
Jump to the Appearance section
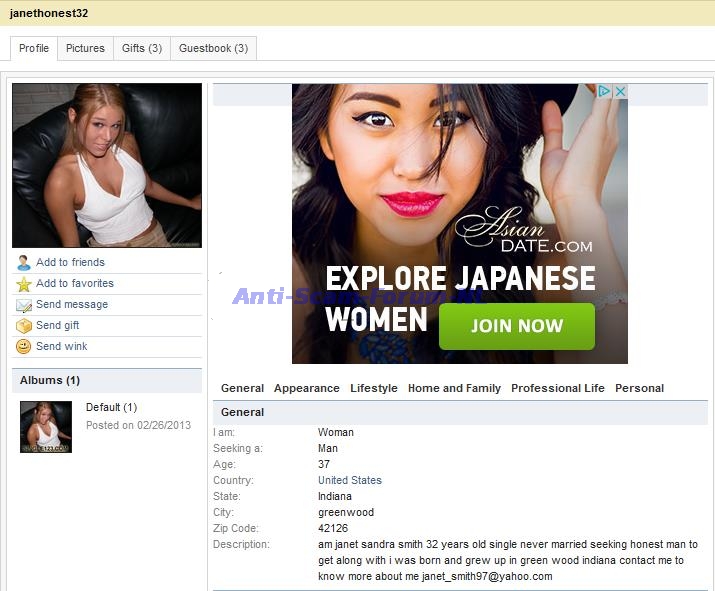pyautogui.click(x=307, y=388)
